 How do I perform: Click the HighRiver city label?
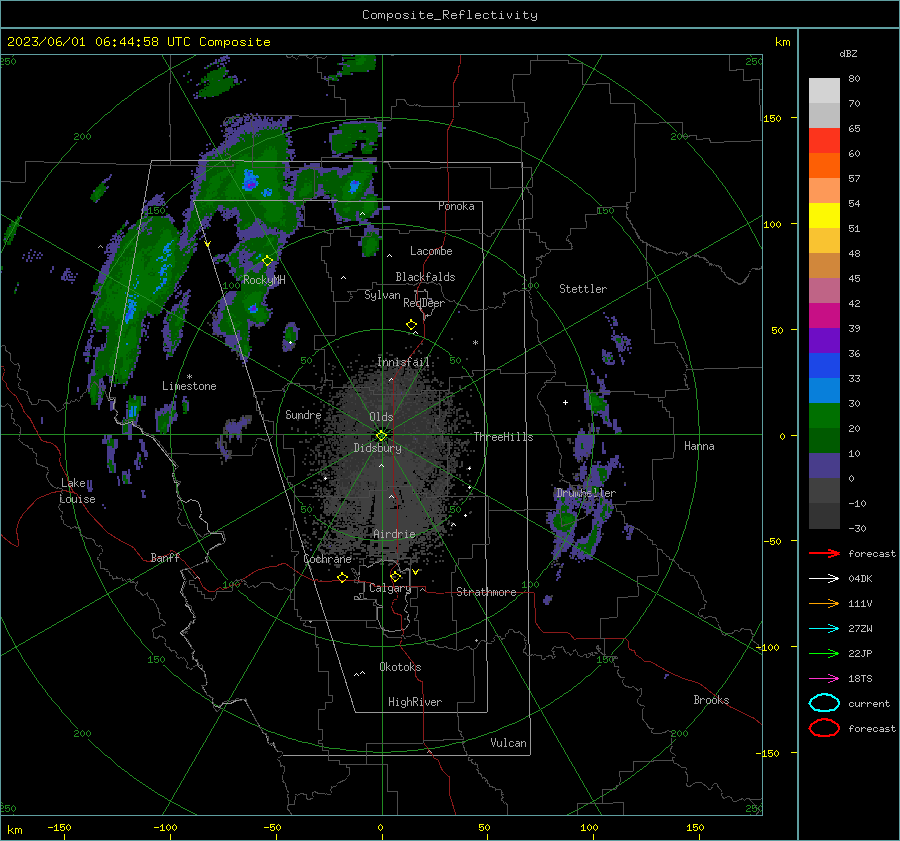(x=415, y=703)
